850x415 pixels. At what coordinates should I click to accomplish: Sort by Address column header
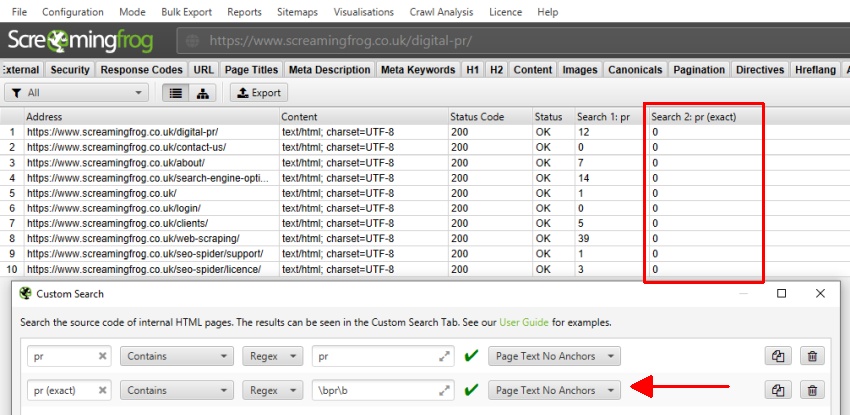(152, 116)
